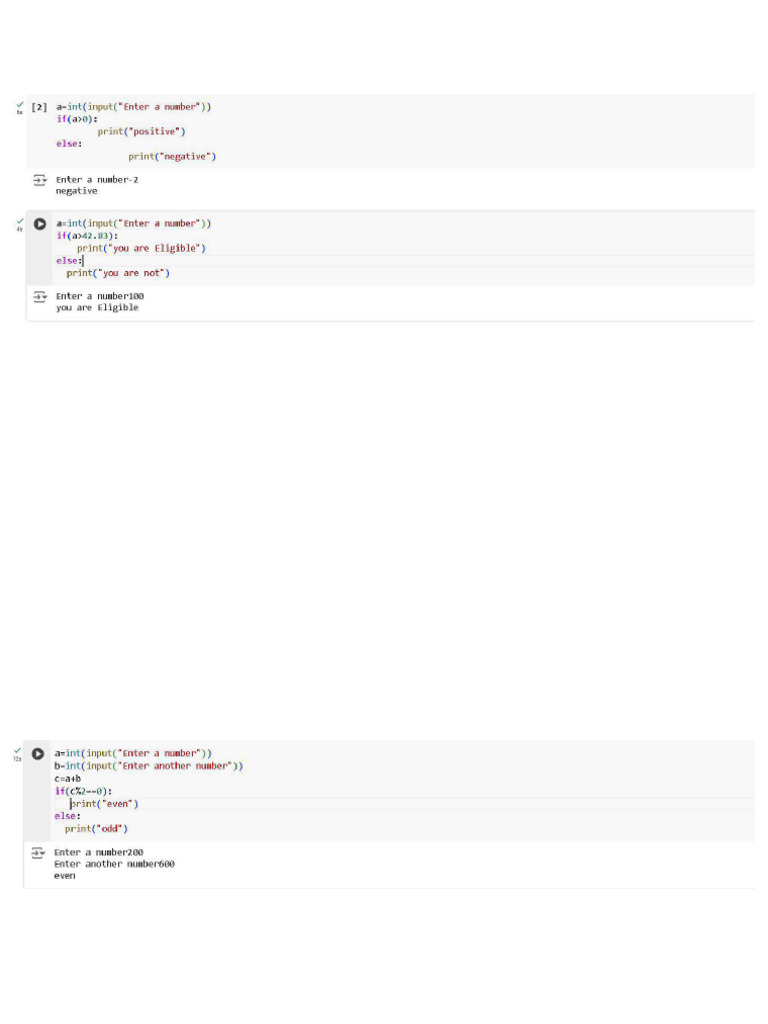Place cursor on the if(a>42.83): line
The image size is (768, 1024).
pos(87,236)
